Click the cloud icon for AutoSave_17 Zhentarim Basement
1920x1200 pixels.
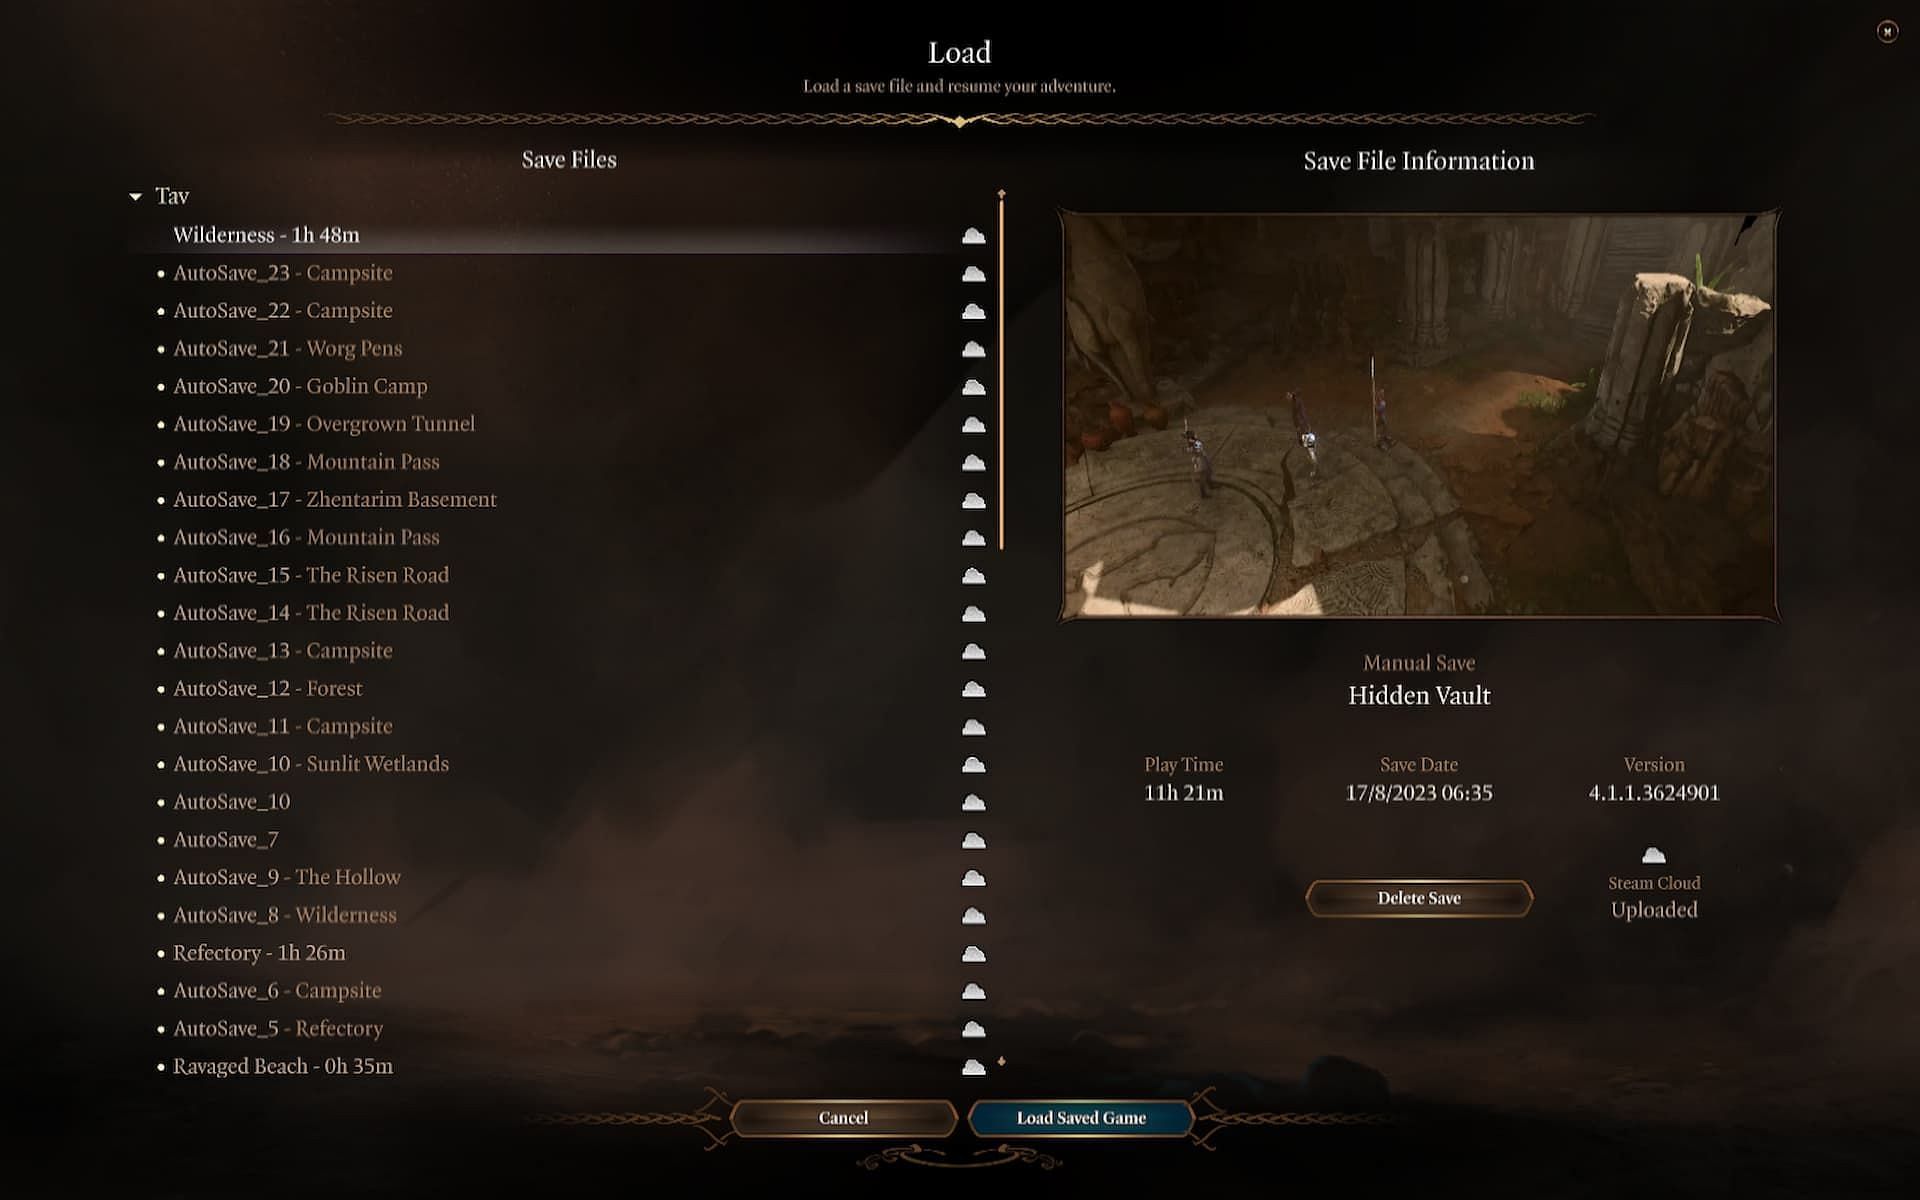coord(972,500)
